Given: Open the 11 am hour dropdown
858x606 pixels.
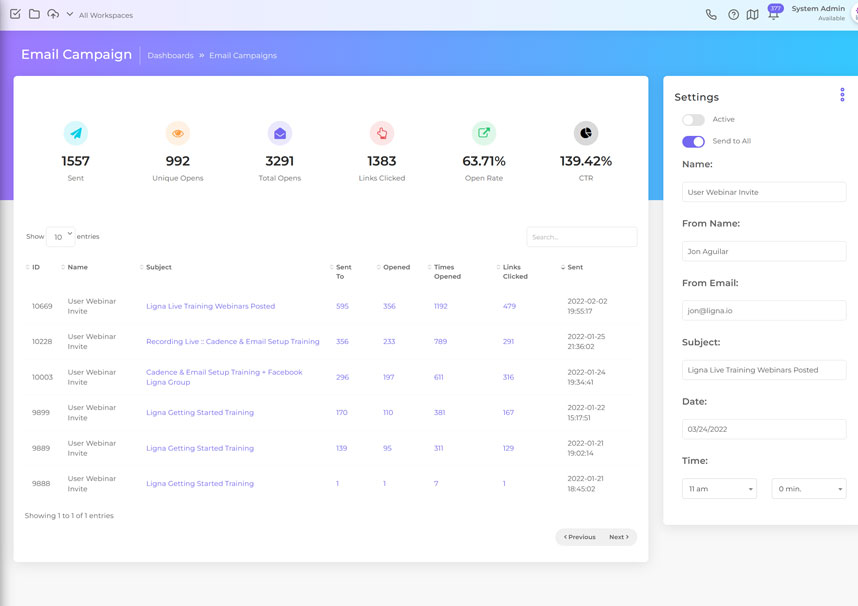Looking at the screenshot, I should 719,489.
